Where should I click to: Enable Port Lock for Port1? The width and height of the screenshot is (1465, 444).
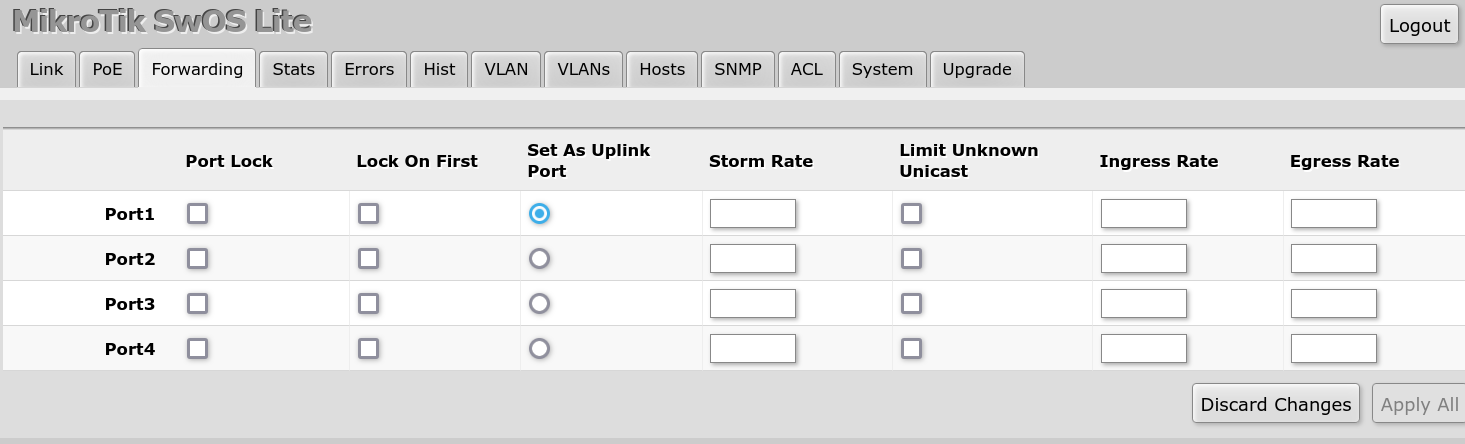[198, 213]
